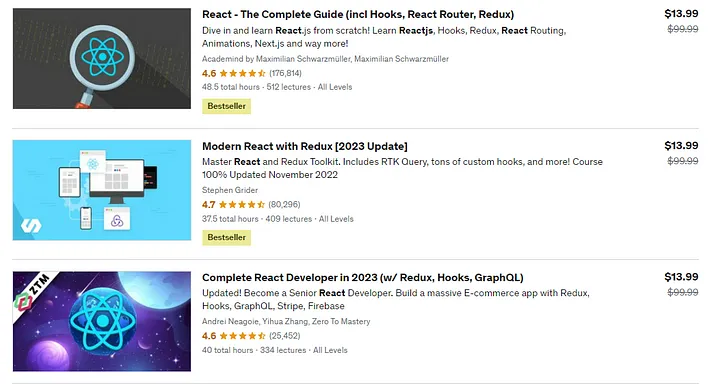
Task: Click the Bestseller badge on React Complete Guide
Action: (x=226, y=106)
